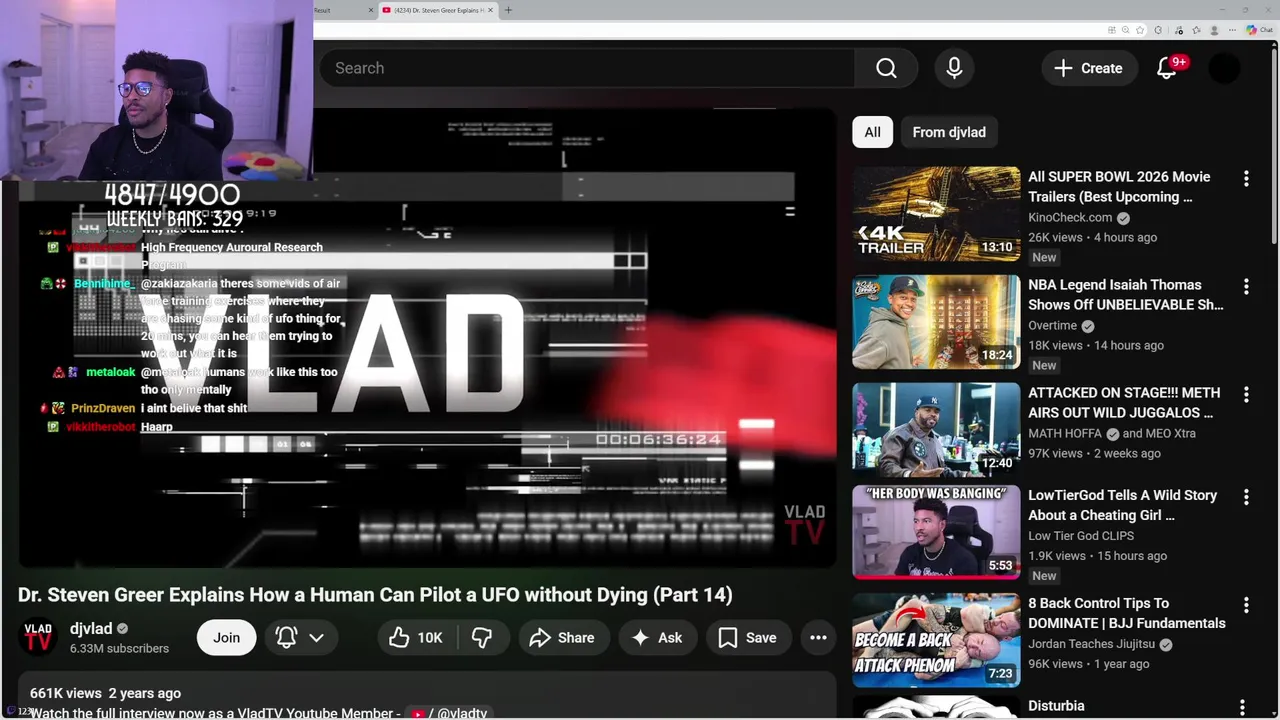
Task: Open the browser Chat copilot button
Action: pos(1259,30)
